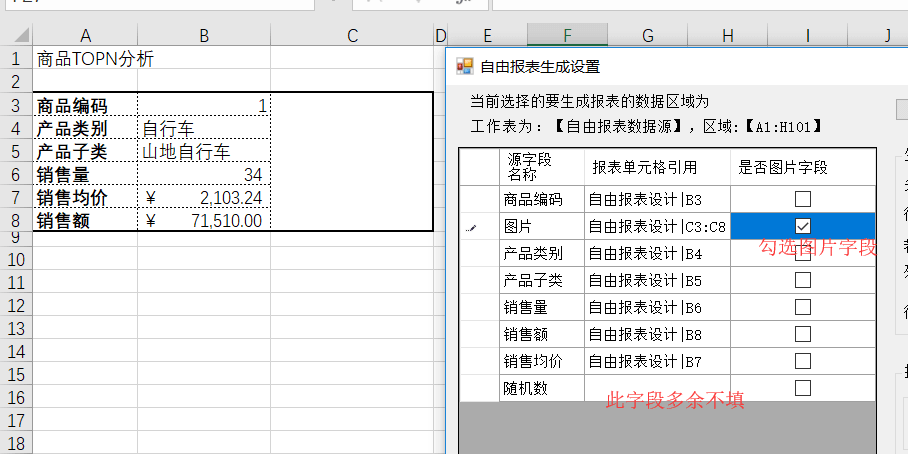Click the row selector beside 商品编码 in dialog
Viewport: 908px width, 454px height.
pyautogui.click(x=479, y=199)
